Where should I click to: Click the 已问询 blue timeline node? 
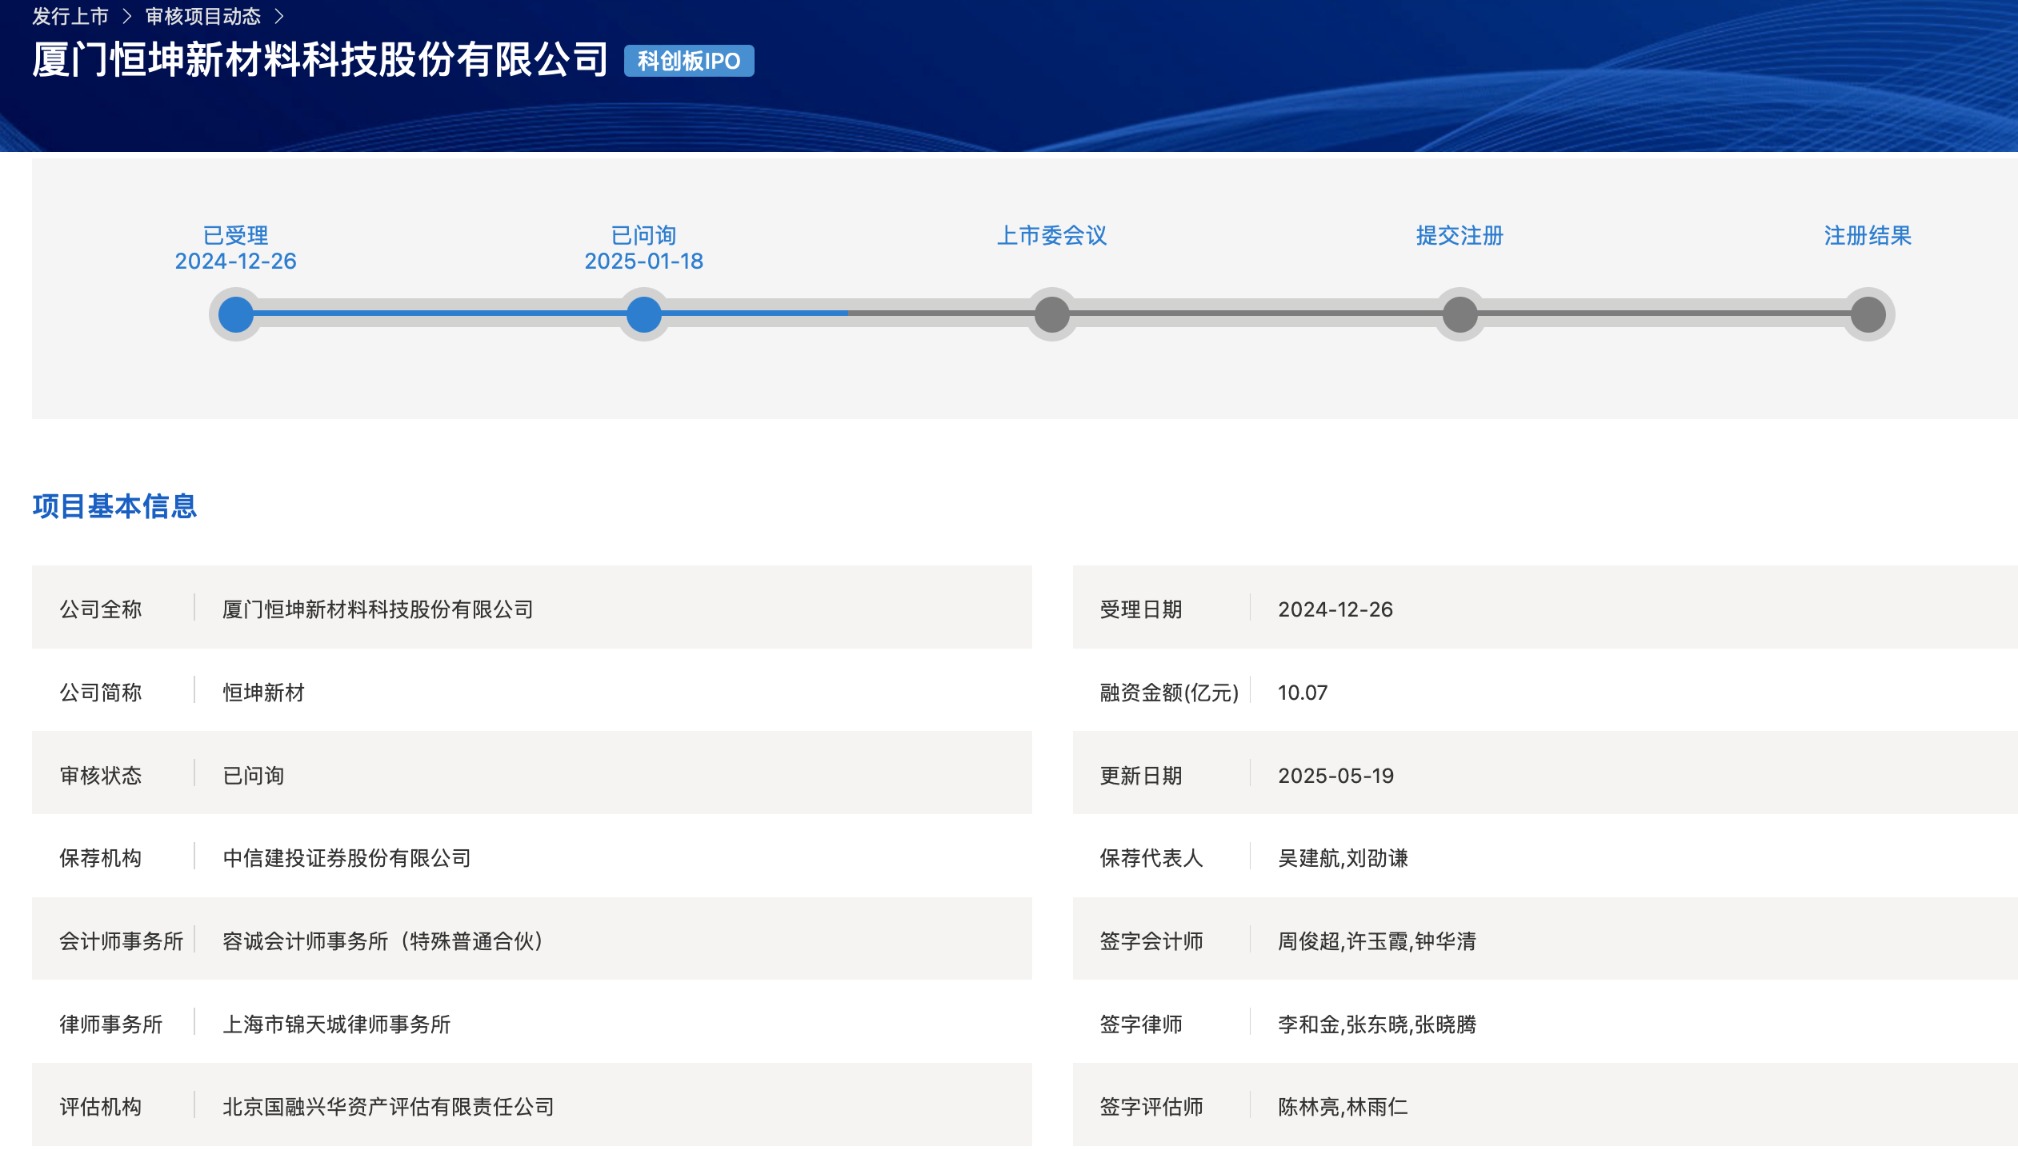[x=644, y=314]
